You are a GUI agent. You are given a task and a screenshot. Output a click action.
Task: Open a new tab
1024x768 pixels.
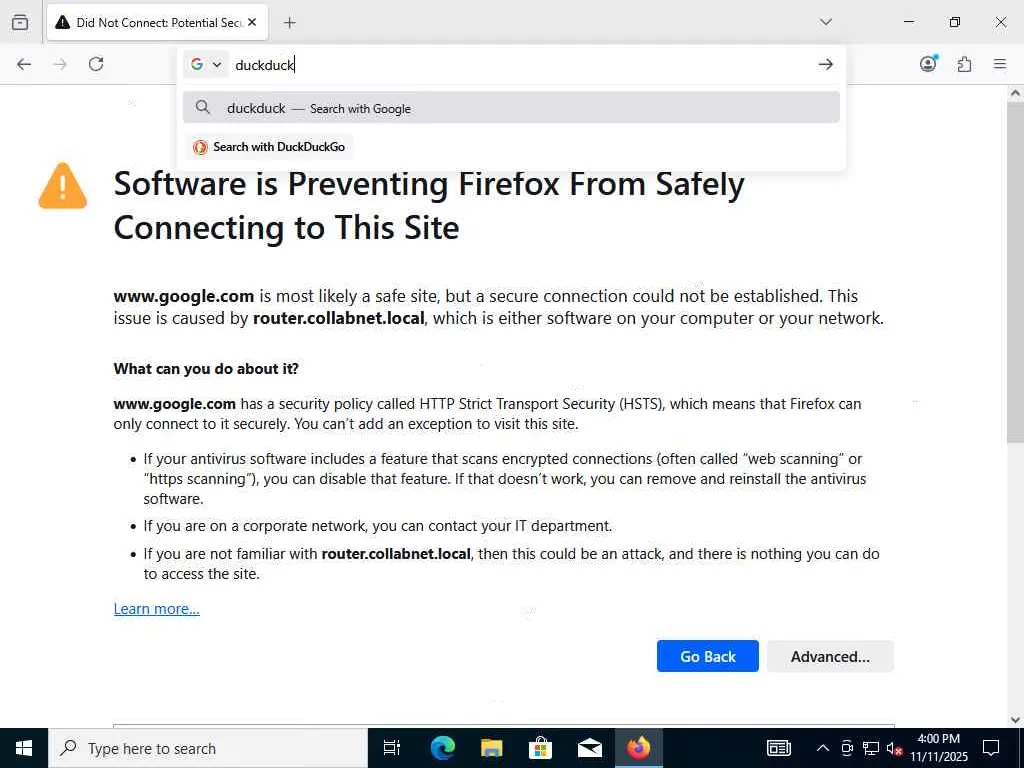(290, 22)
